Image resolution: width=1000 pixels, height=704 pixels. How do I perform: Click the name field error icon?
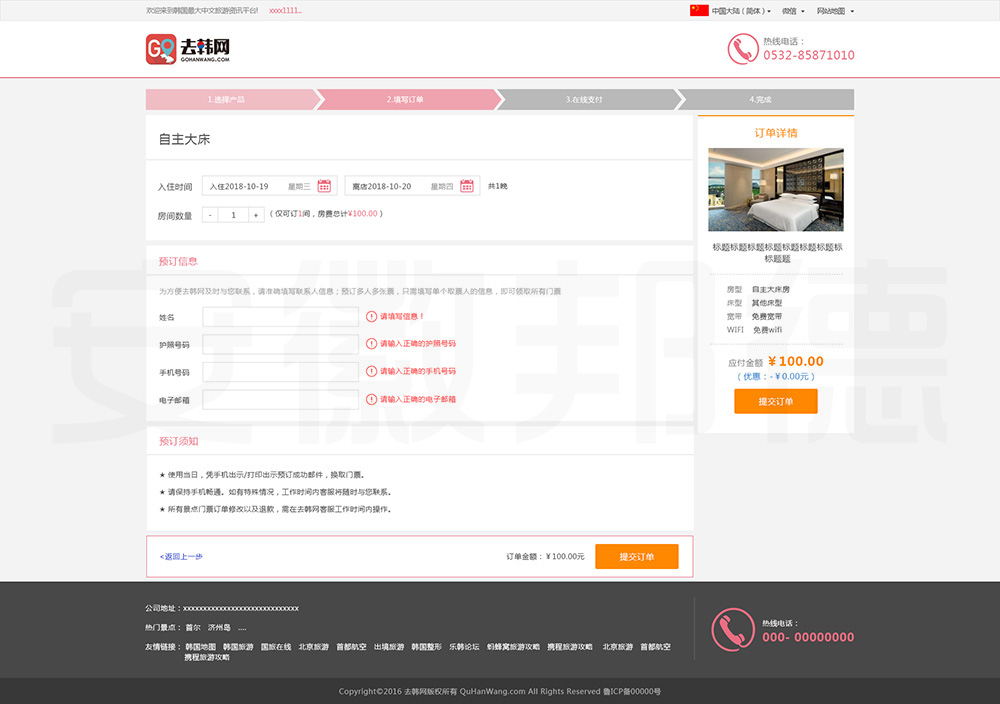[x=372, y=317]
